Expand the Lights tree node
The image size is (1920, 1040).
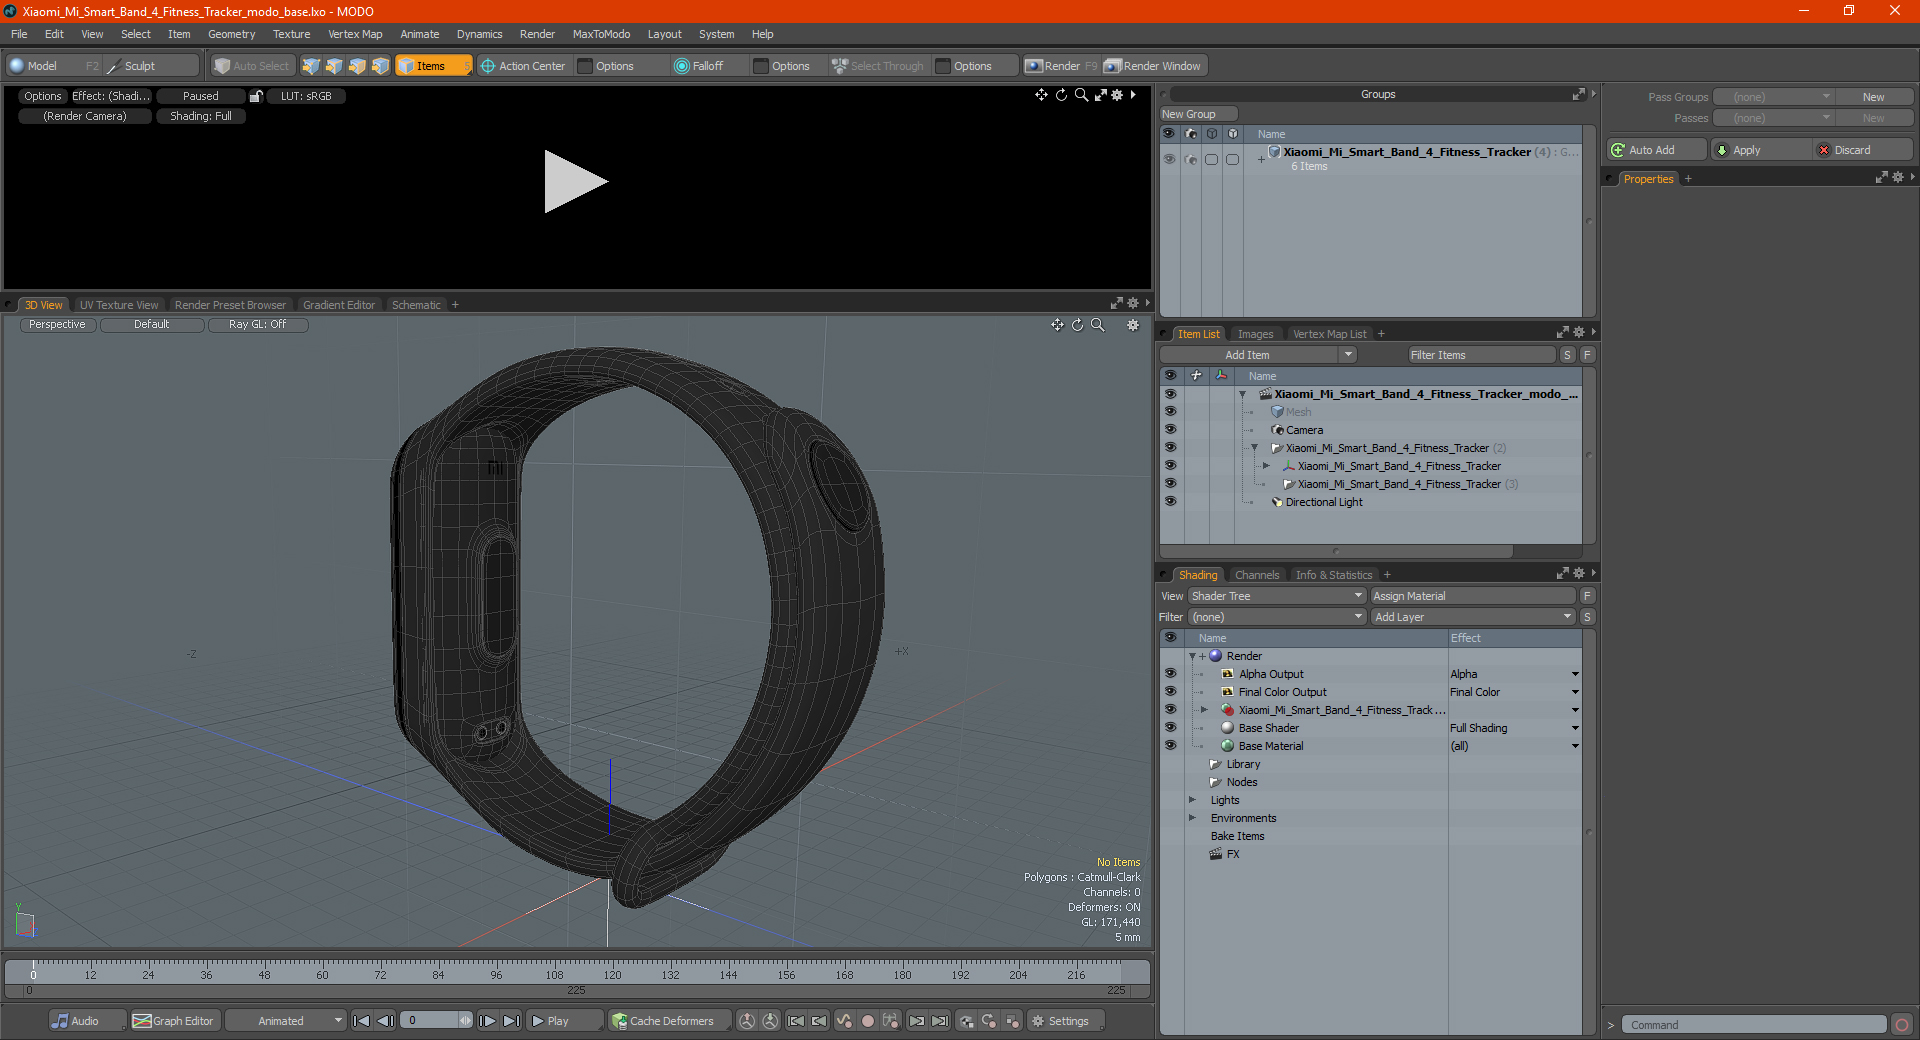tap(1192, 800)
